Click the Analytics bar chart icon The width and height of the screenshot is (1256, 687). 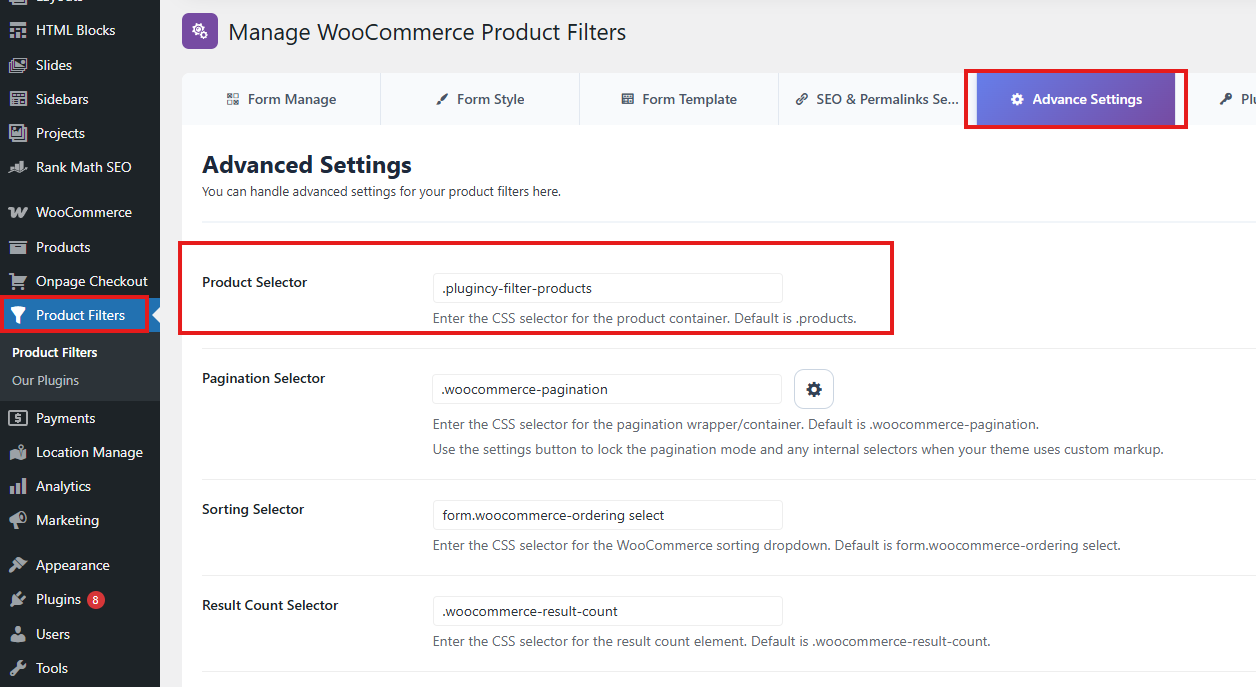pyautogui.click(x=17, y=486)
